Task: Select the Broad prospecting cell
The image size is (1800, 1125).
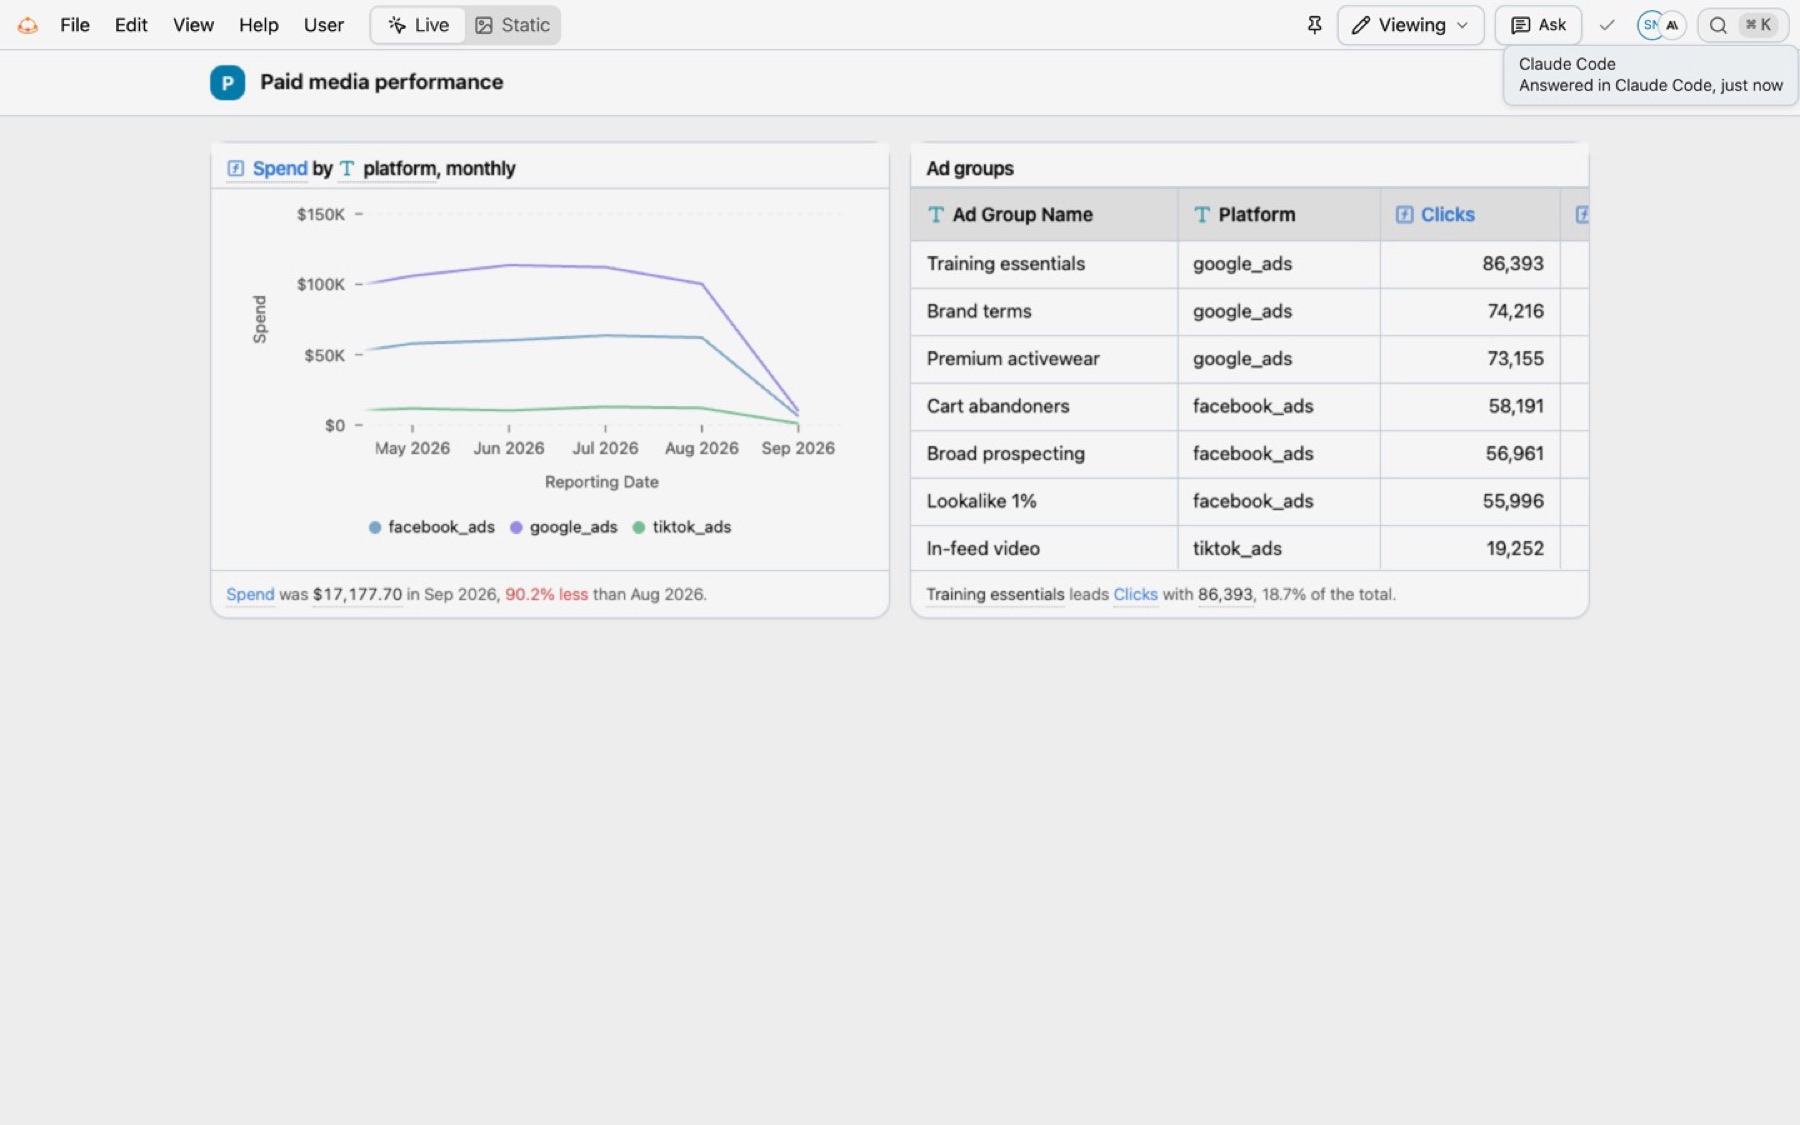Action: (x=1044, y=454)
